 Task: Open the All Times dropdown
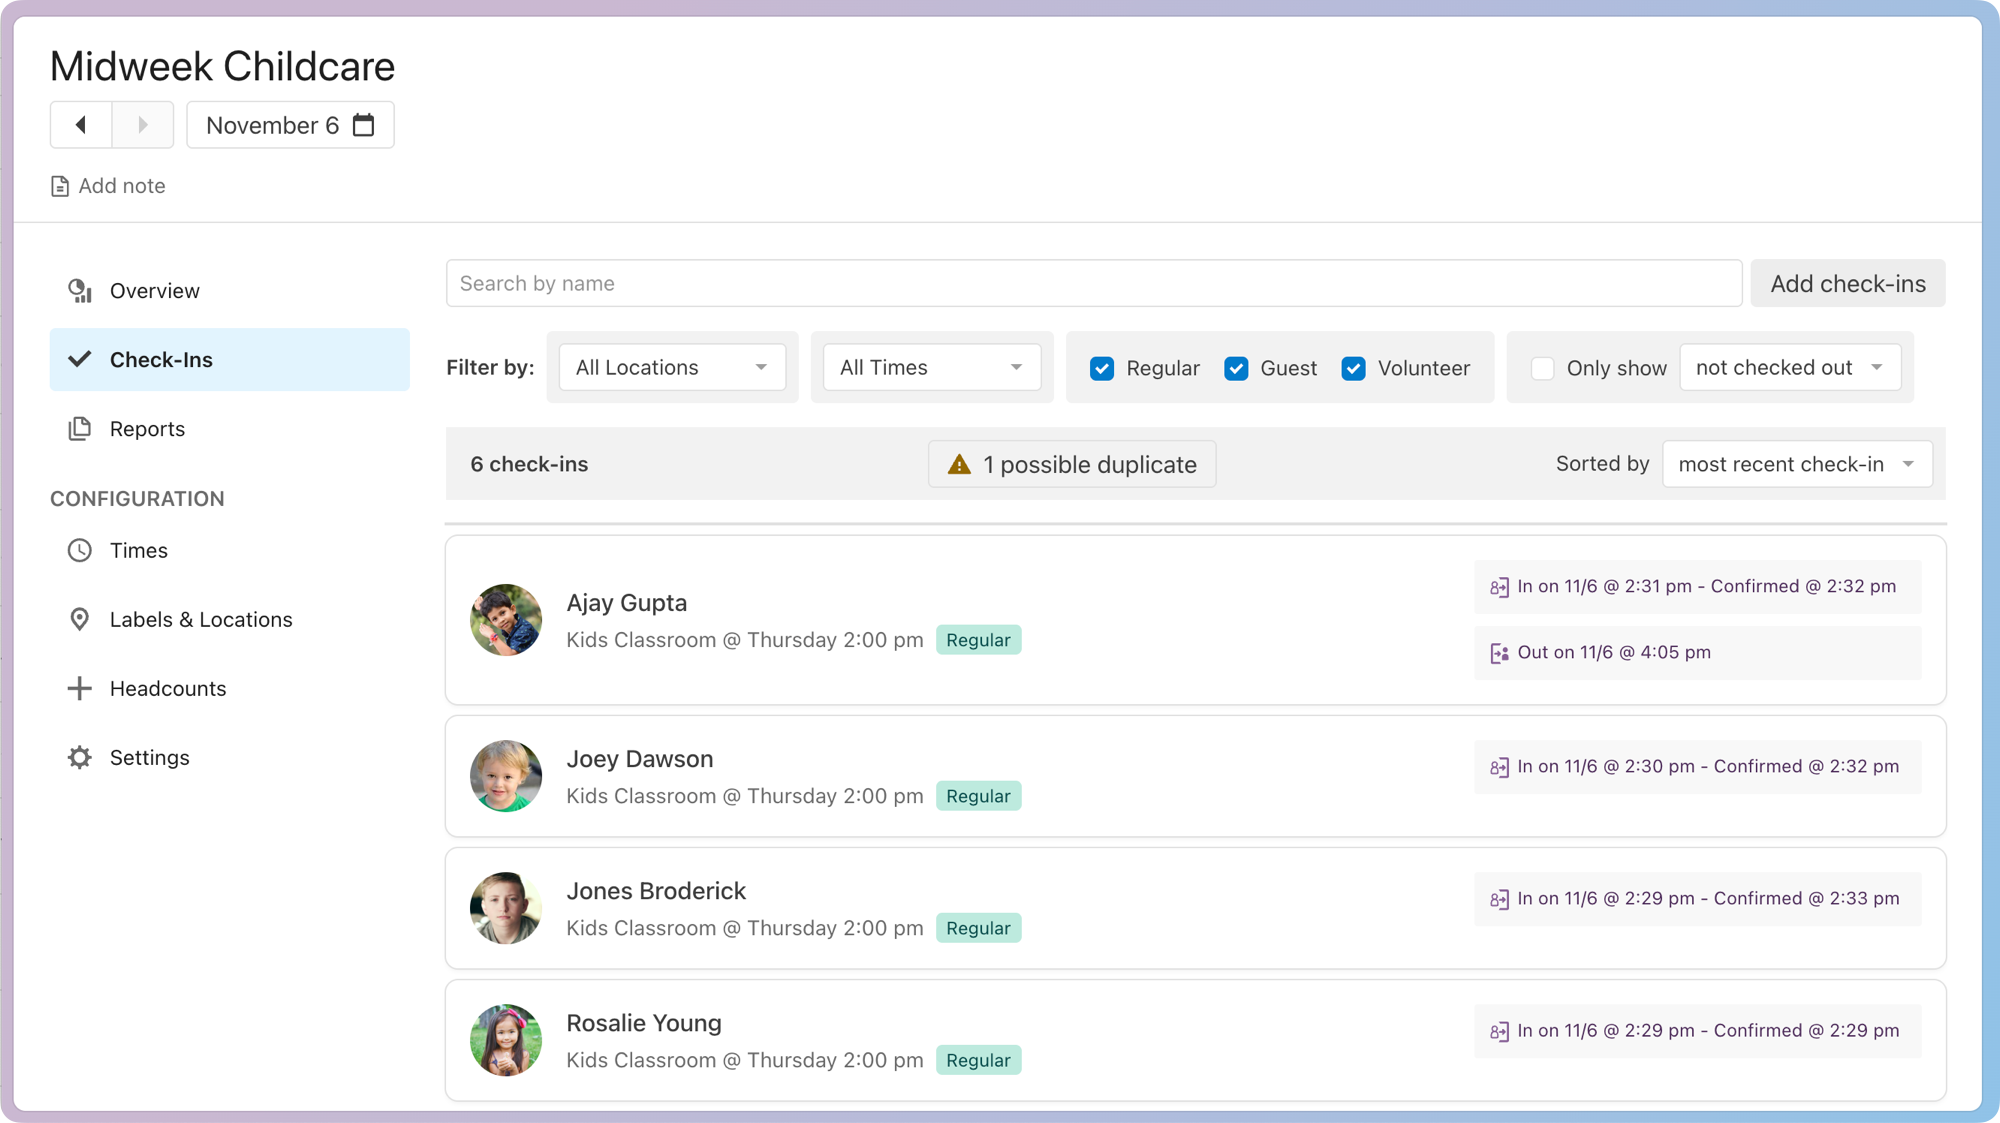931,367
